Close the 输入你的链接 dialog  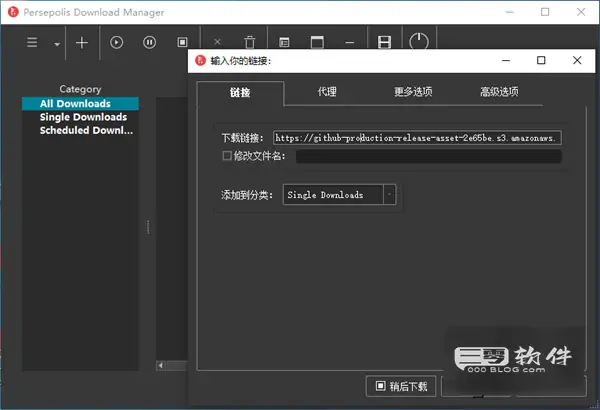pos(577,60)
